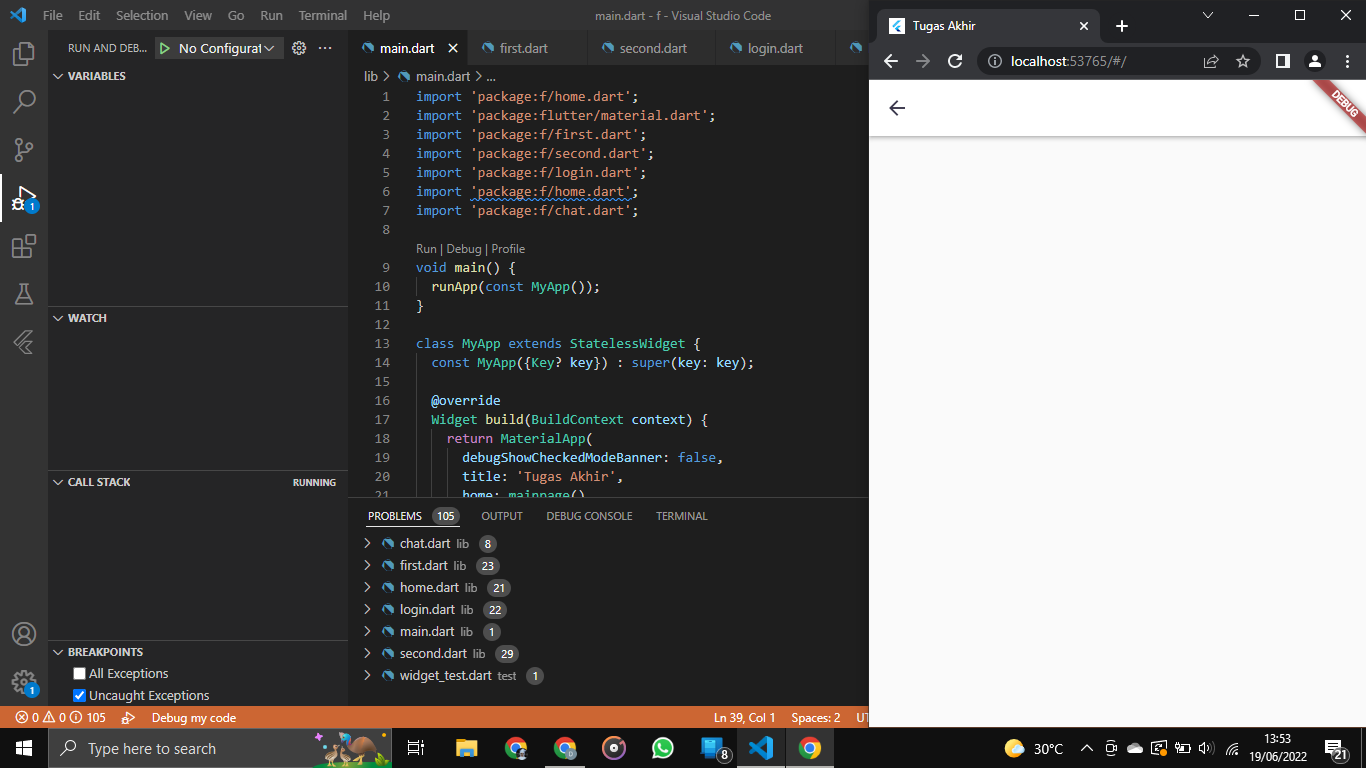Enable the All Exceptions breakpoint checkbox
This screenshot has height=768, width=1366.
click(x=80, y=674)
